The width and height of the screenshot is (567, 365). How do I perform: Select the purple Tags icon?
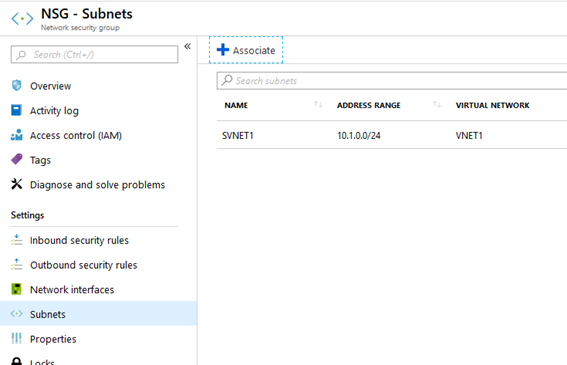[17, 159]
